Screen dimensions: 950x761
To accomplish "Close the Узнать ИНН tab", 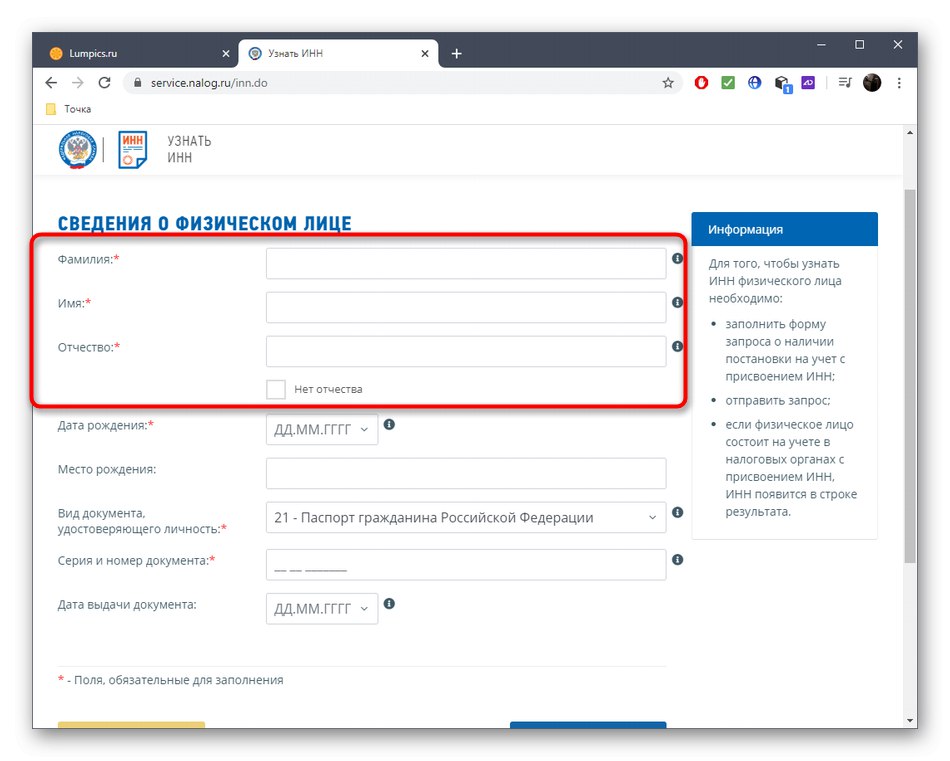I will (x=425, y=54).
